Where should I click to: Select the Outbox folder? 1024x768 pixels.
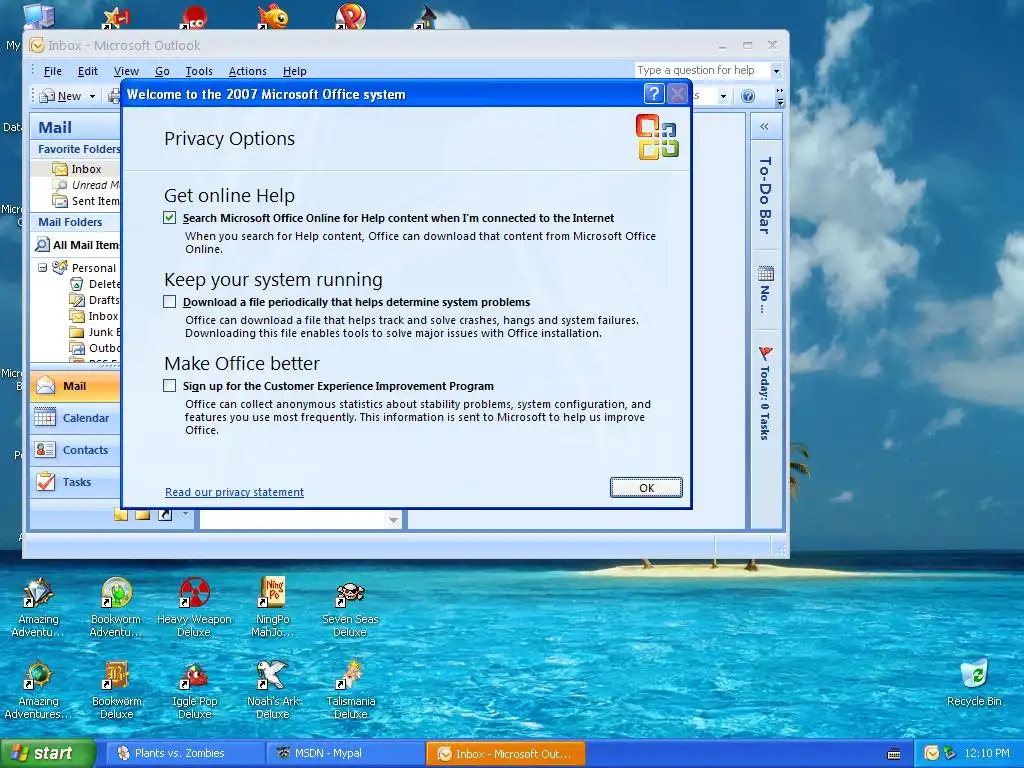95,348
